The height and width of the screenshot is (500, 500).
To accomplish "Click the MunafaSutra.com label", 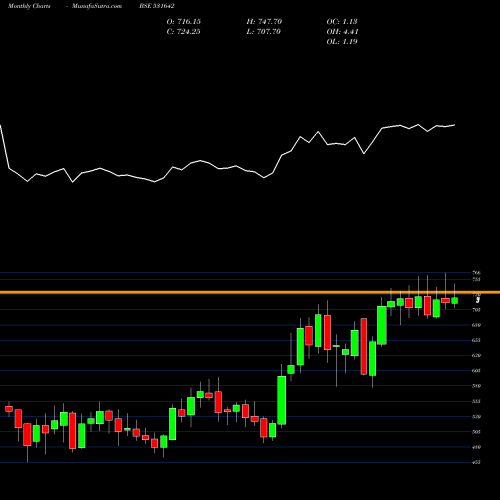I will pyautogui.click(x=97, y=6).
